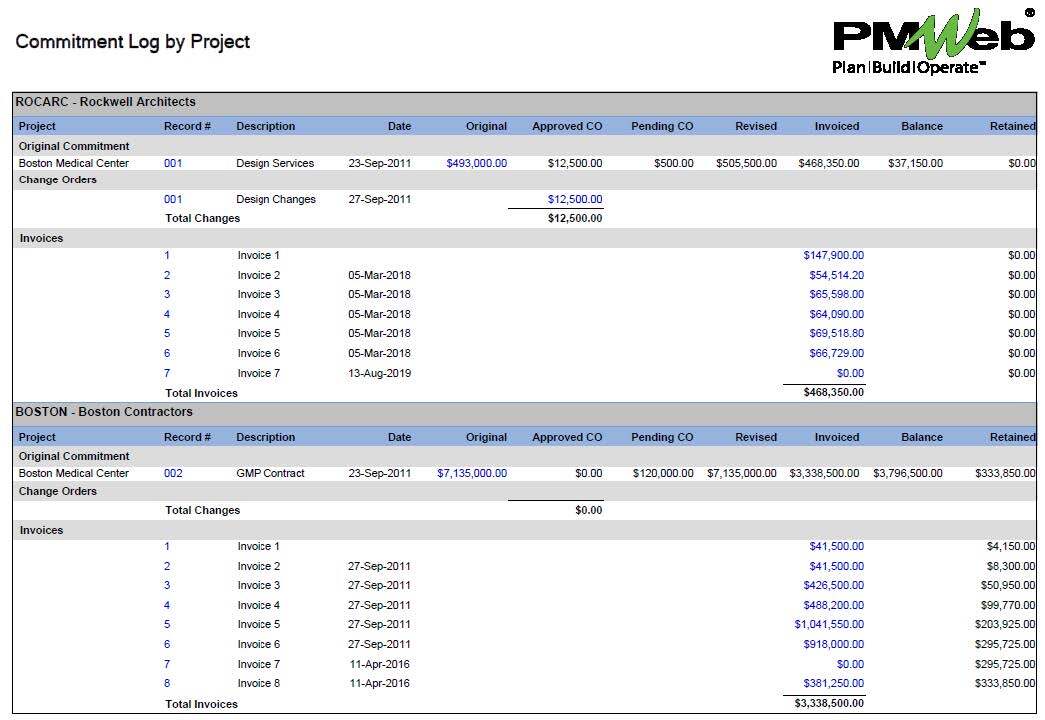Open the $918,000.00 invoice amount
1045x720 pixels.
tap(833, 645)
